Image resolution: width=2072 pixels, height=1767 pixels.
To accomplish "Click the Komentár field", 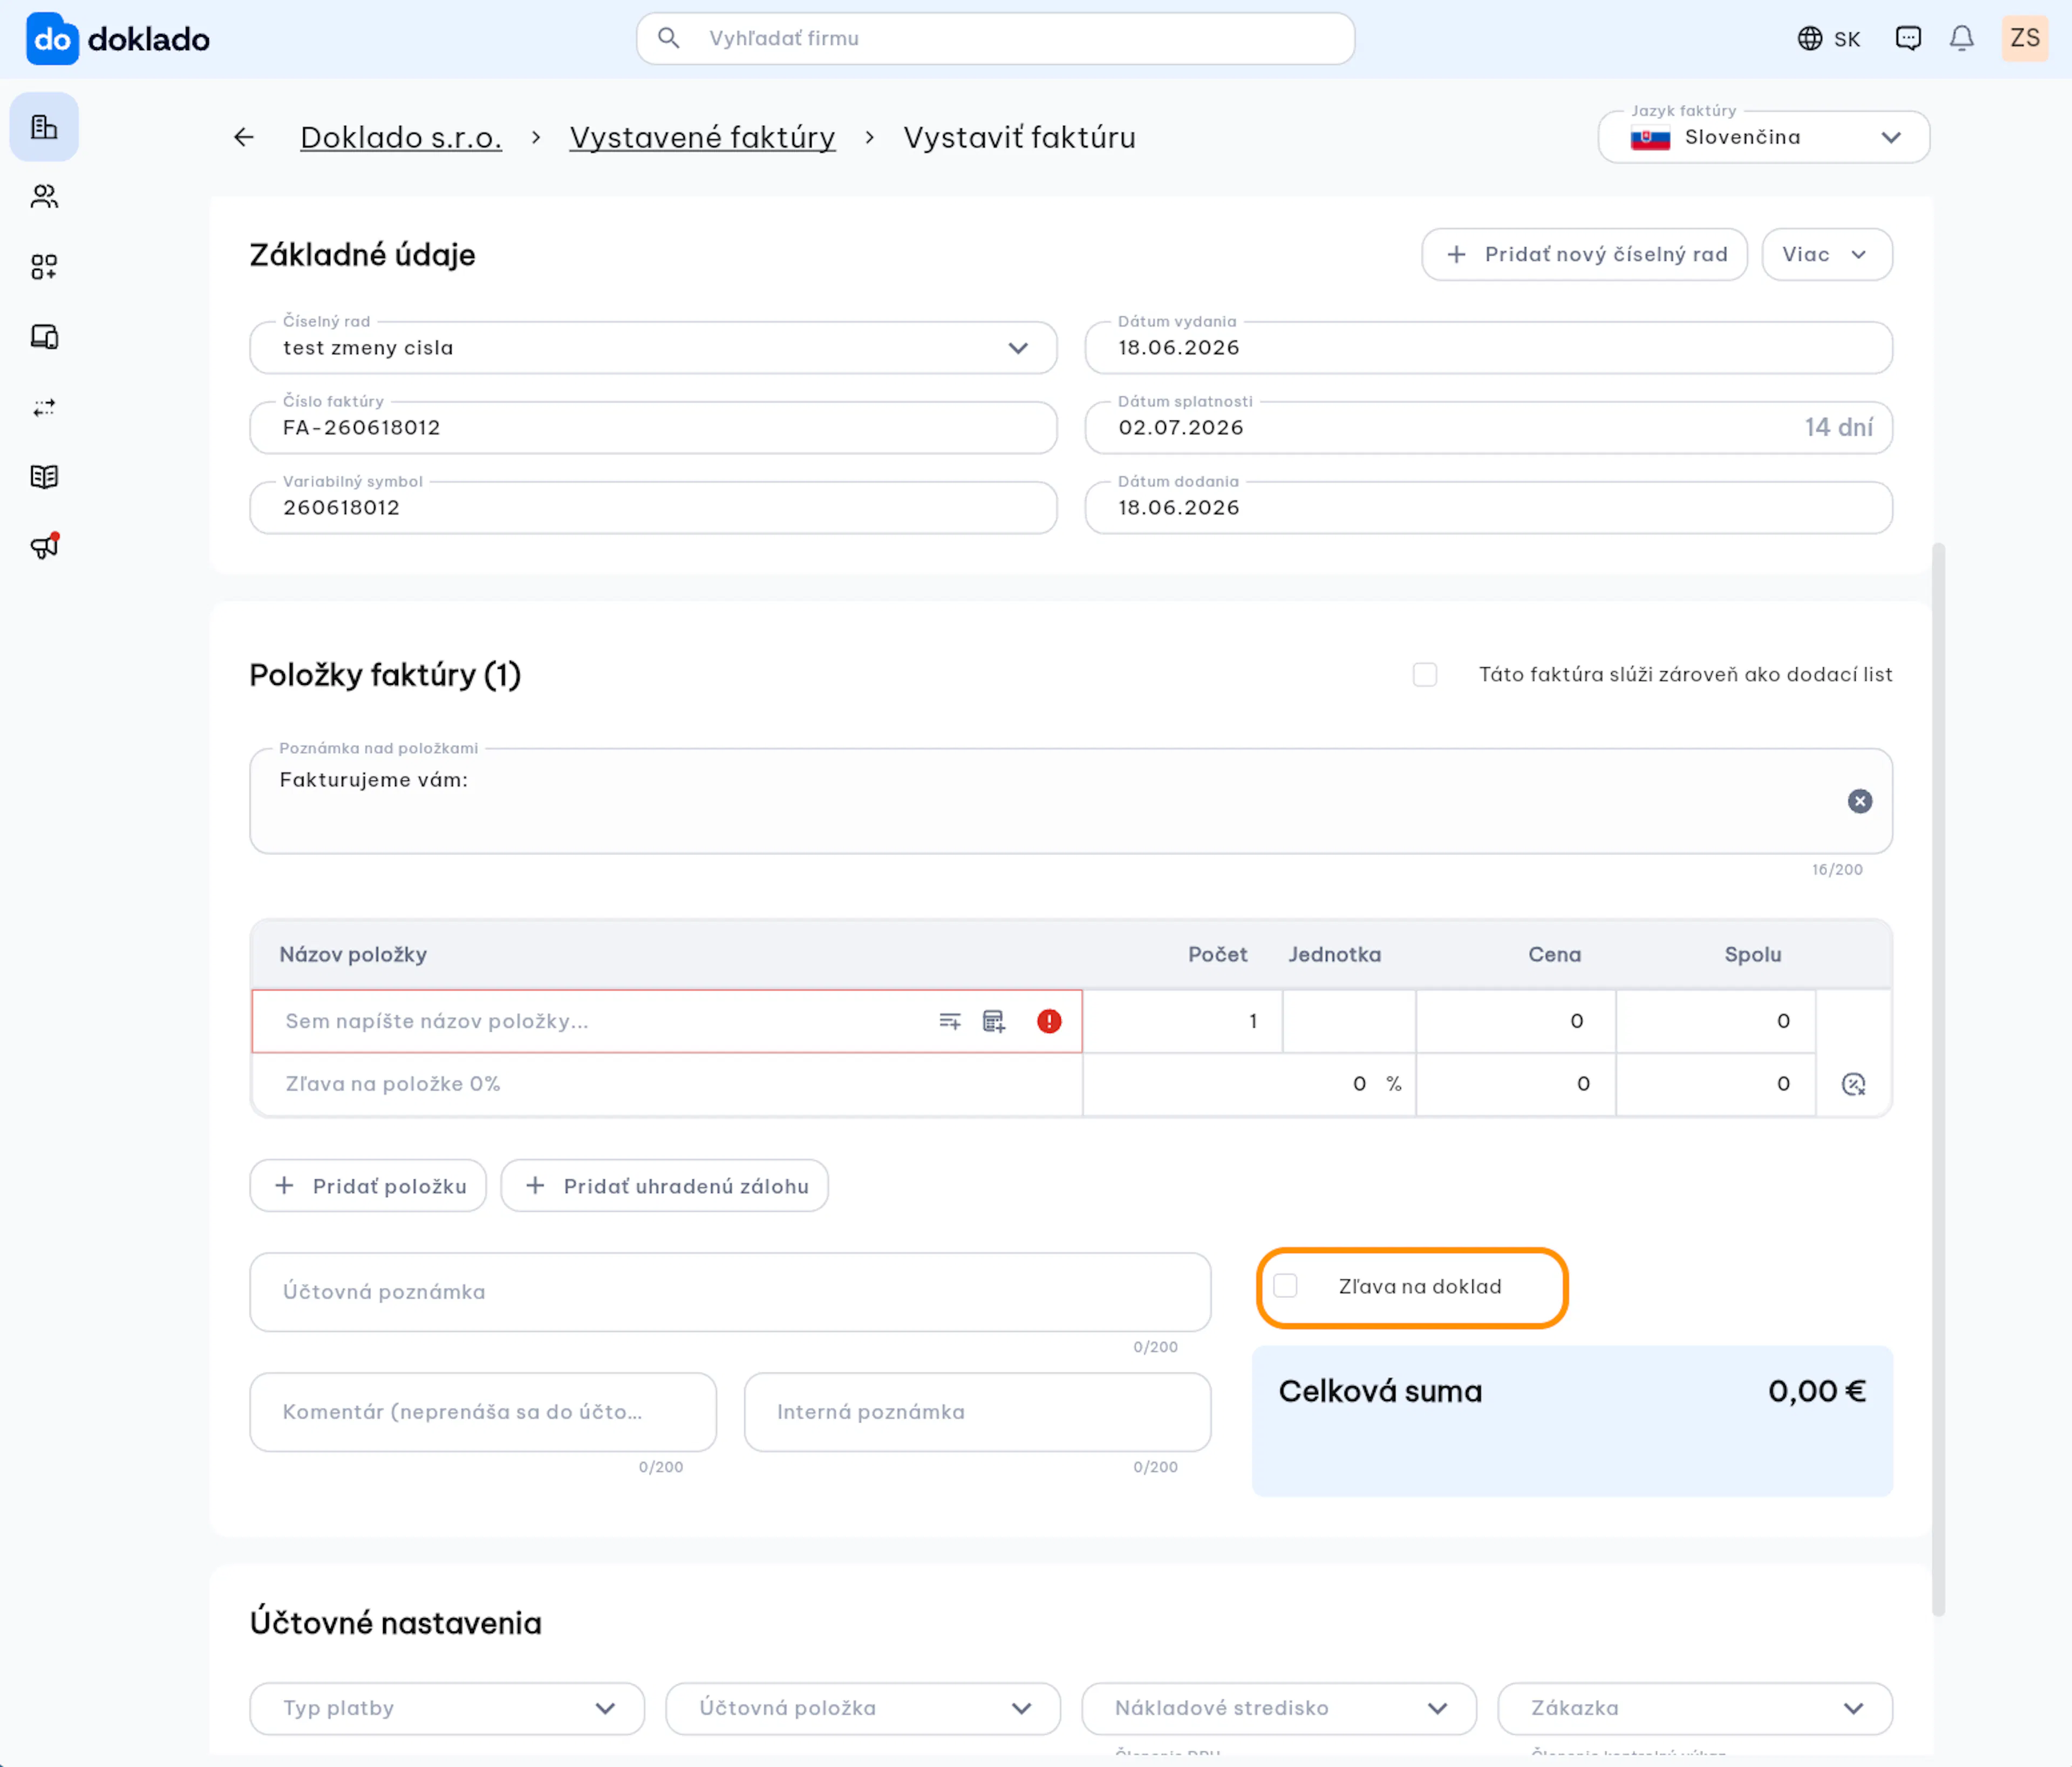I will 483,1412.
